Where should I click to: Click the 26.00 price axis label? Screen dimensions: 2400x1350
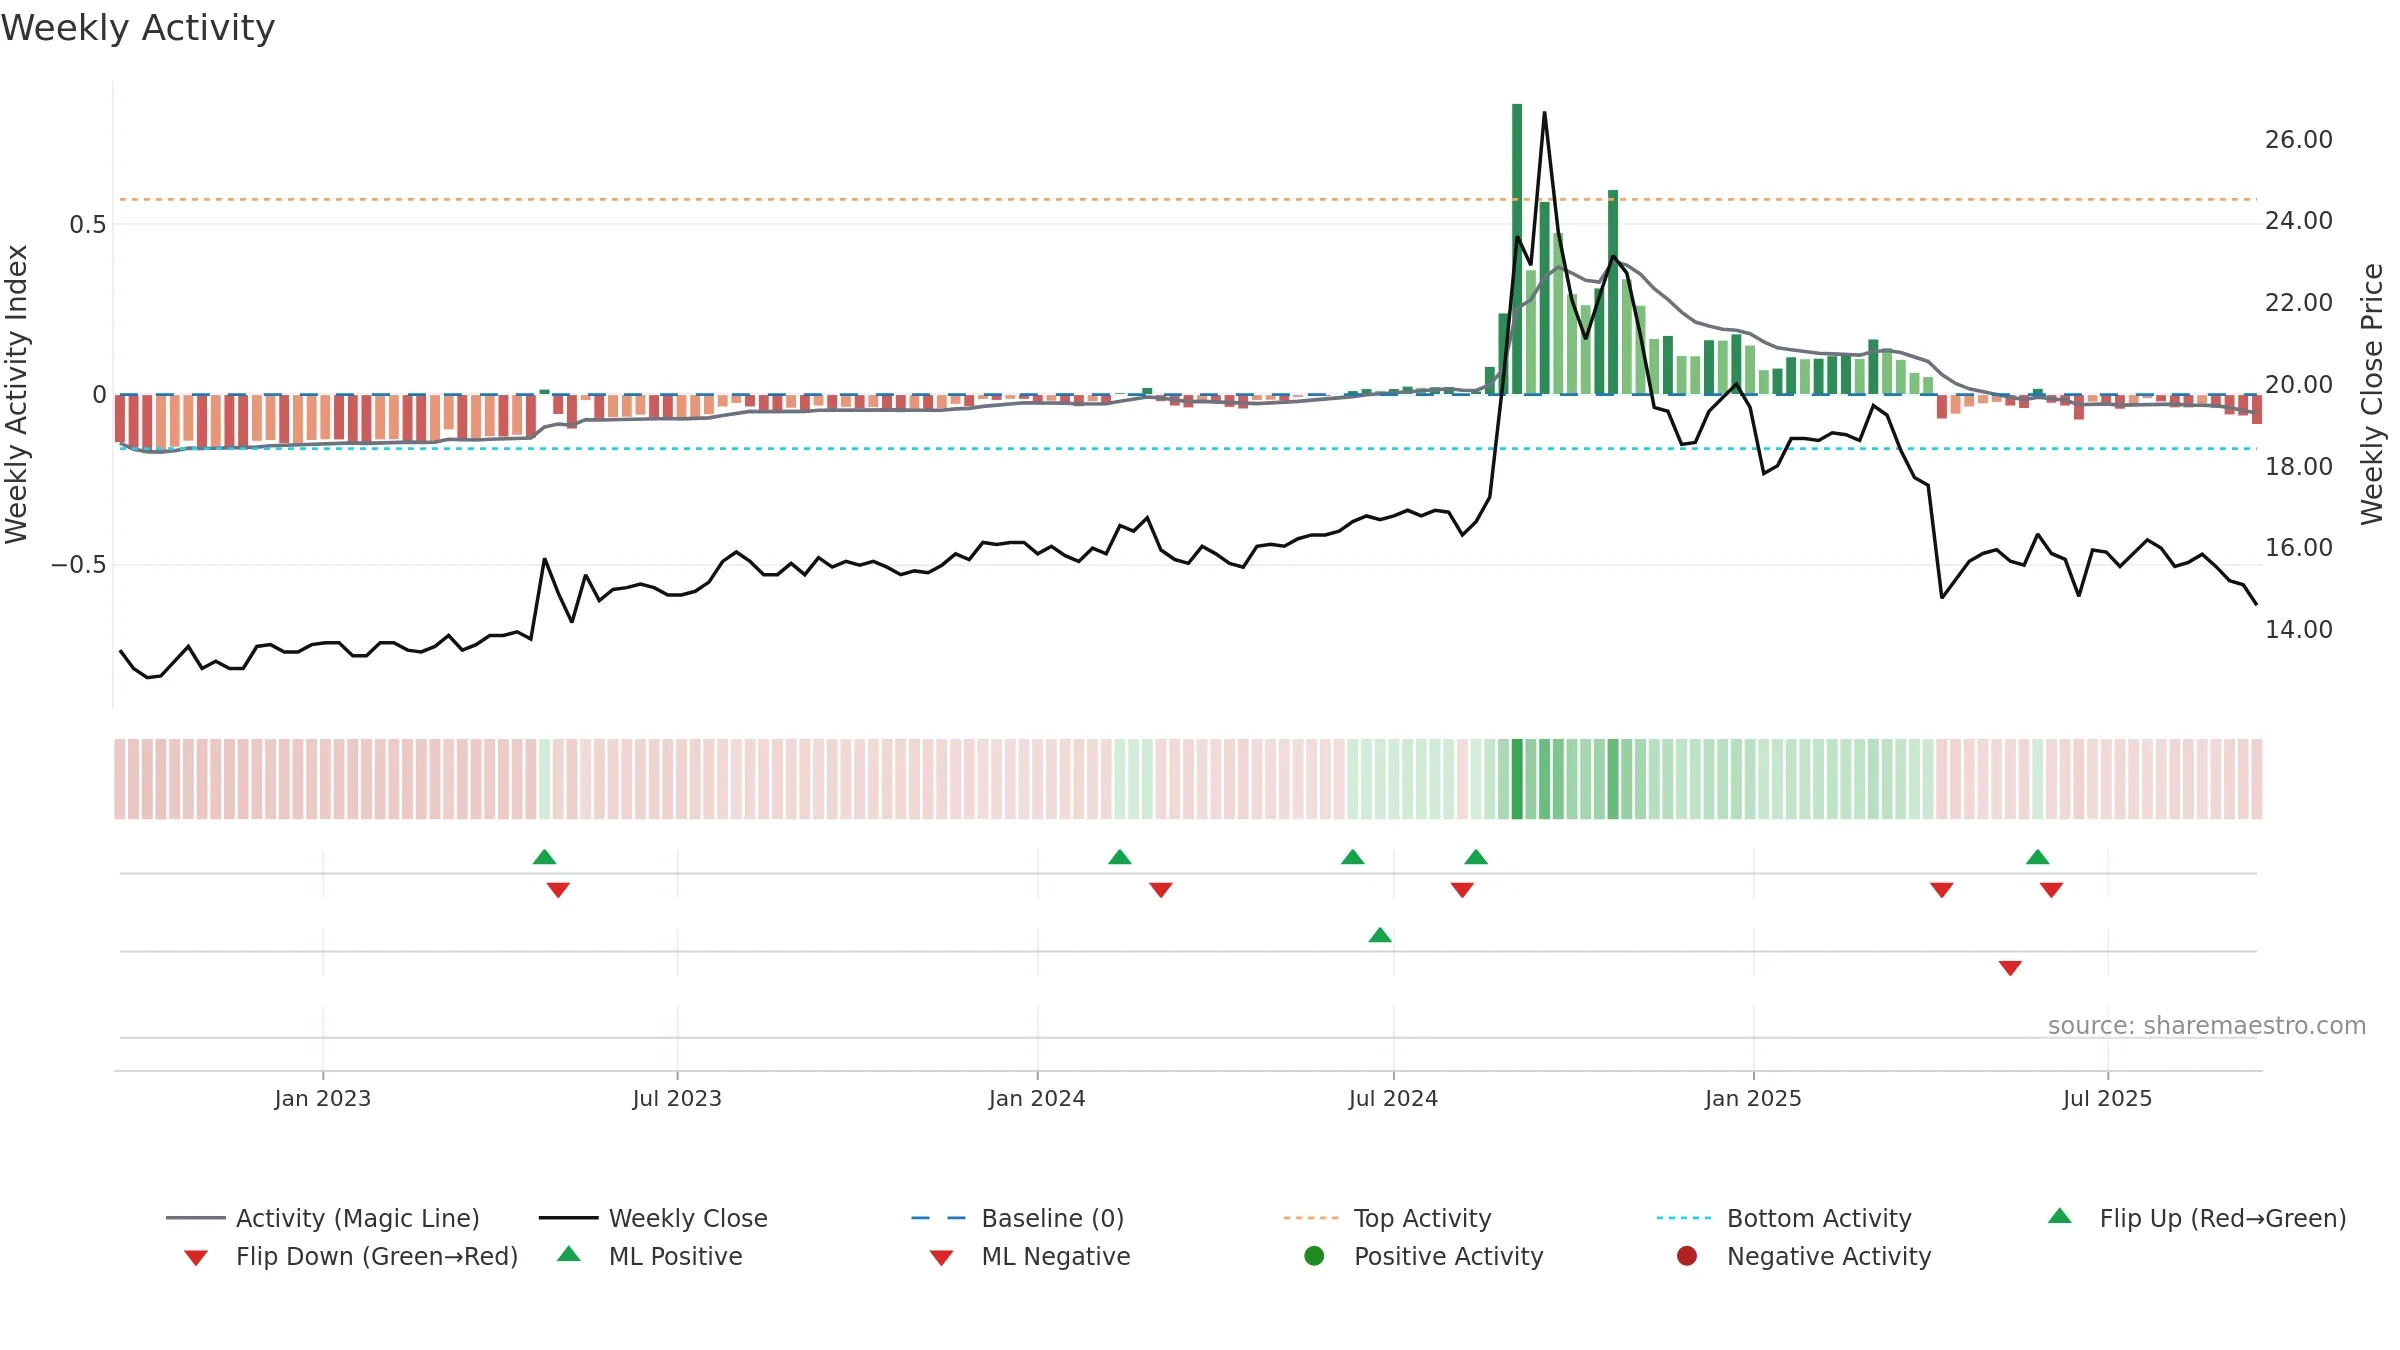pos(2298,139)
